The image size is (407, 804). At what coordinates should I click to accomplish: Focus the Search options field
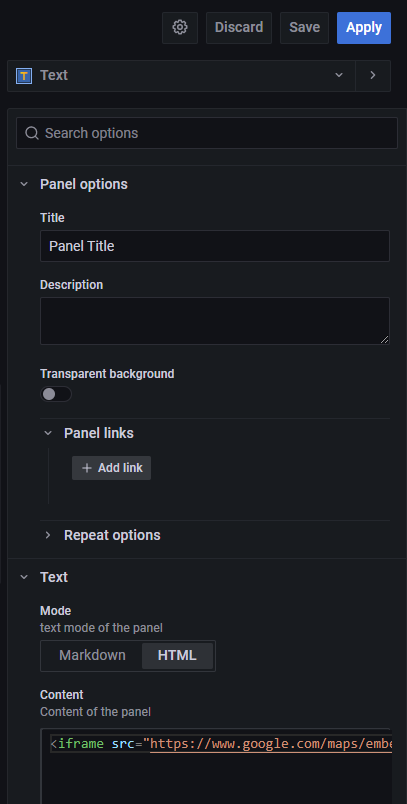(x=207, y=133)
